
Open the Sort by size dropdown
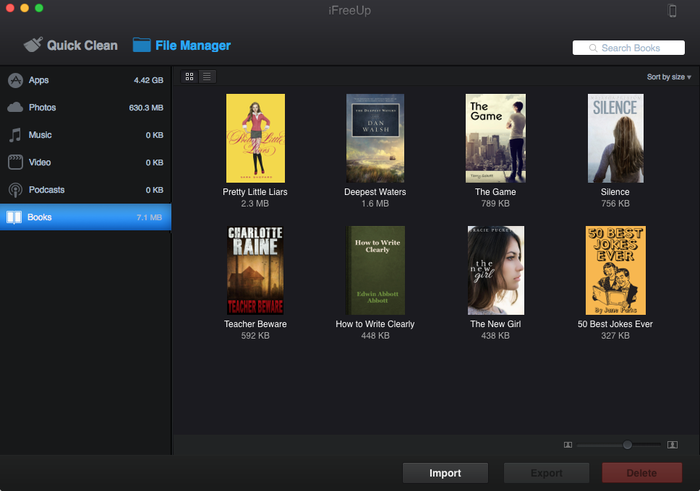point(669,77)
